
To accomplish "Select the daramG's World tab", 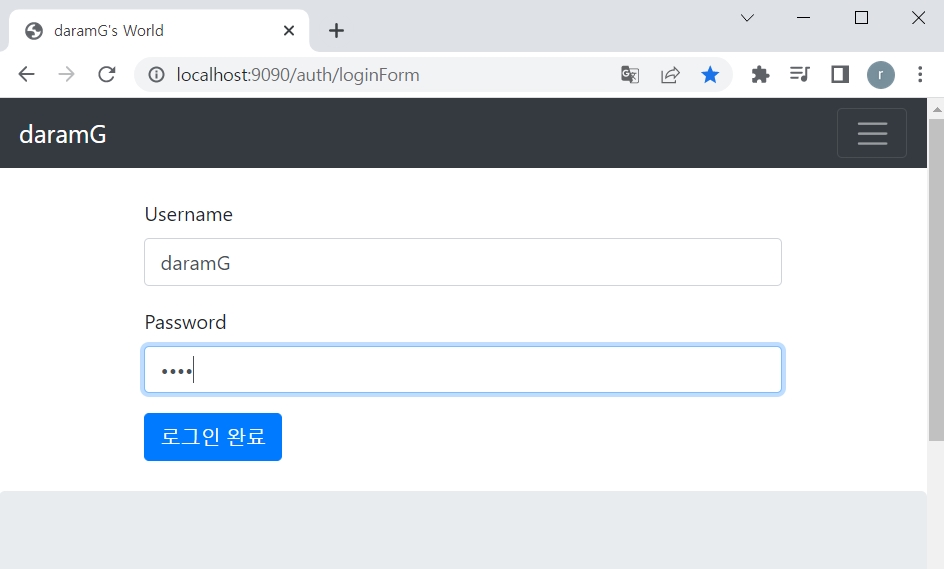I will (159, 31).
